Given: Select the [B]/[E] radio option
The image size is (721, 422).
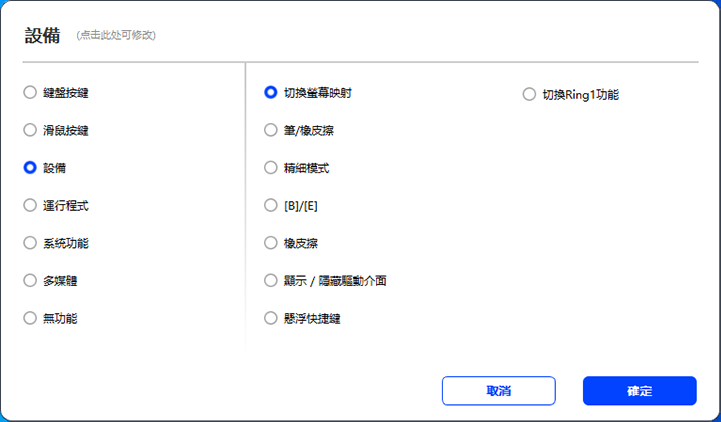Looking at the screenshot, I should (270, 205).
